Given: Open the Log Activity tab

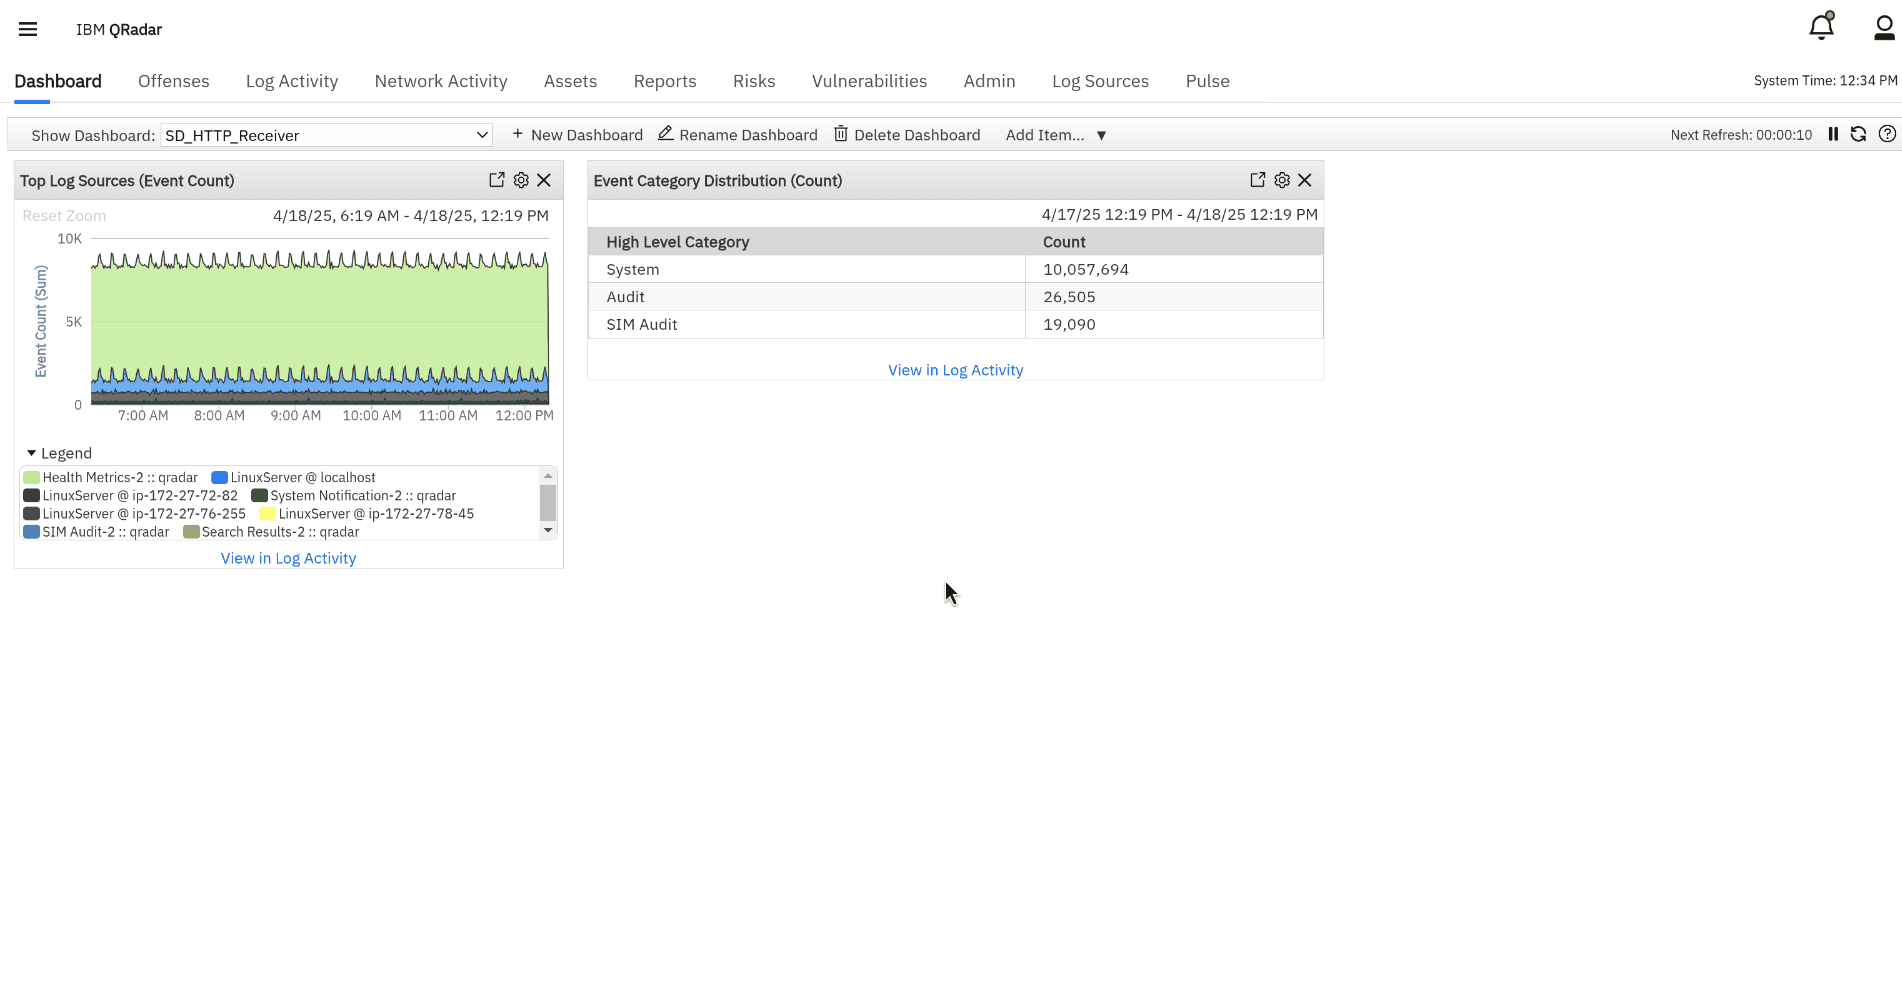Looking at the screenshot, I should click(x=292, y=81).
